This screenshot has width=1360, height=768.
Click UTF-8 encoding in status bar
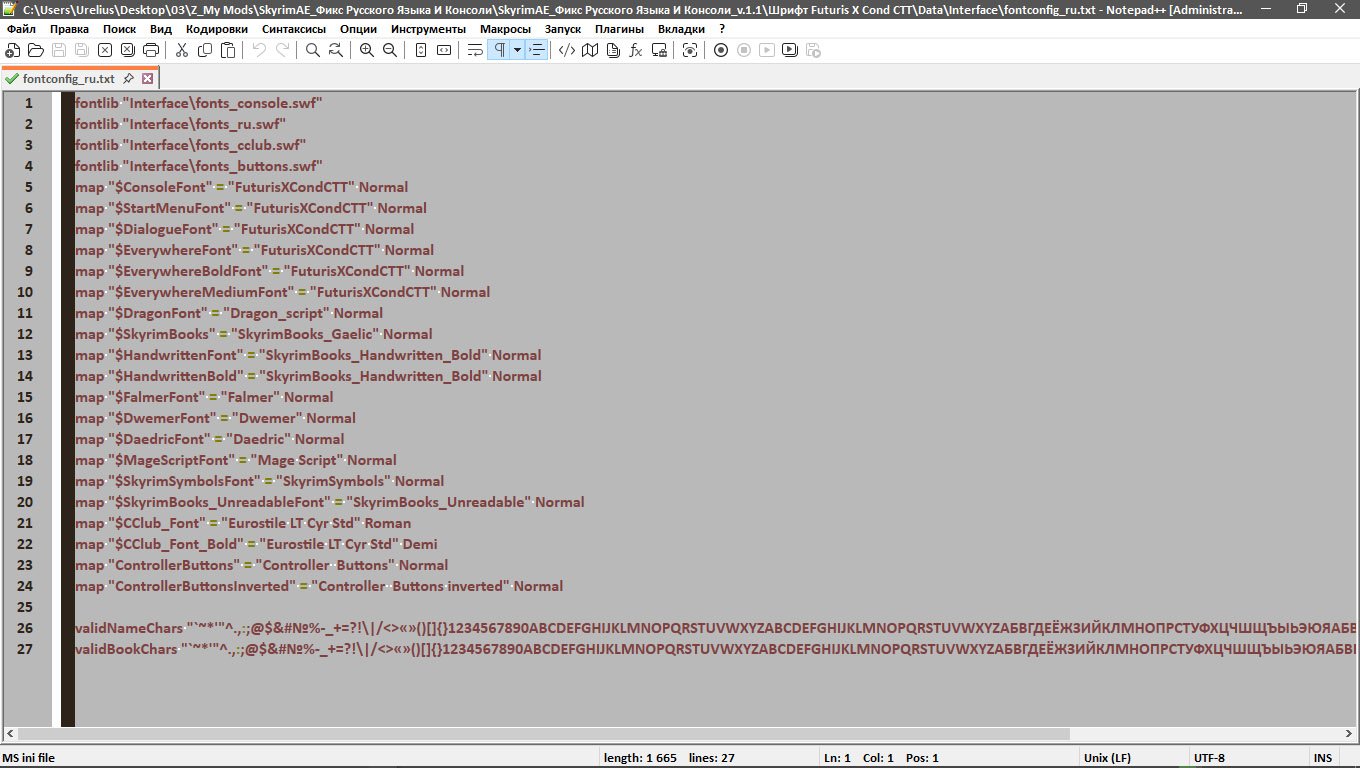(1209, 758)
